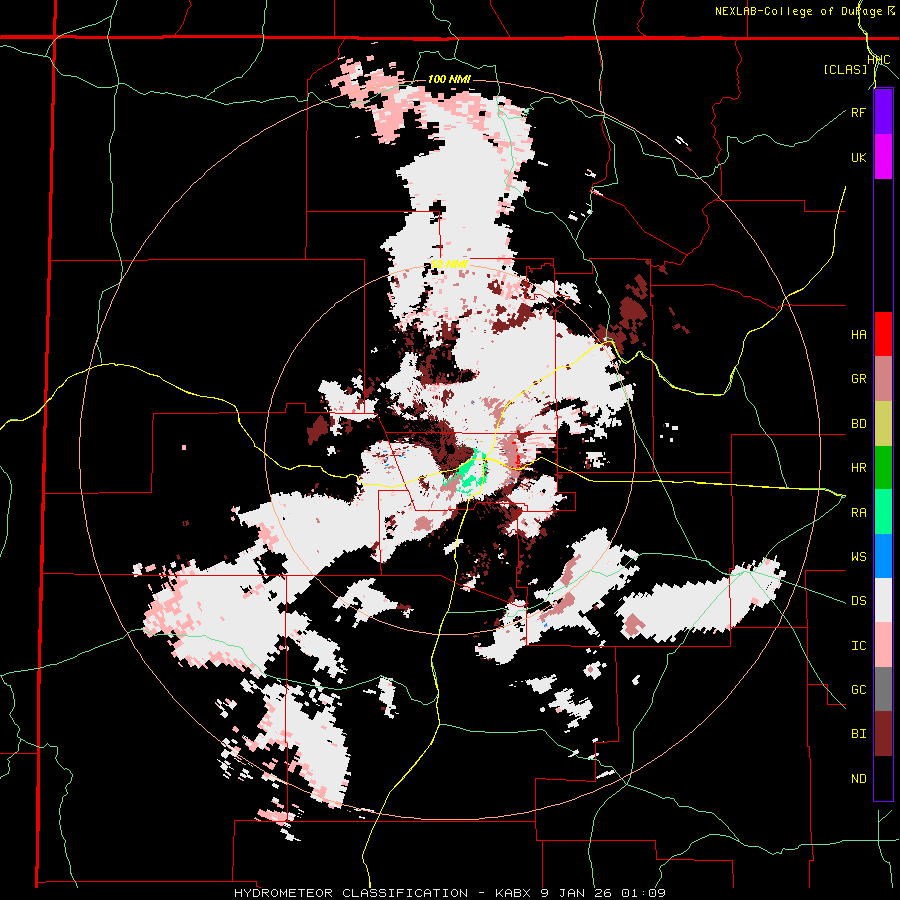The image size is (900, 900).
Task: Click the [CLAS] units label
Action: tap(845, 69)
